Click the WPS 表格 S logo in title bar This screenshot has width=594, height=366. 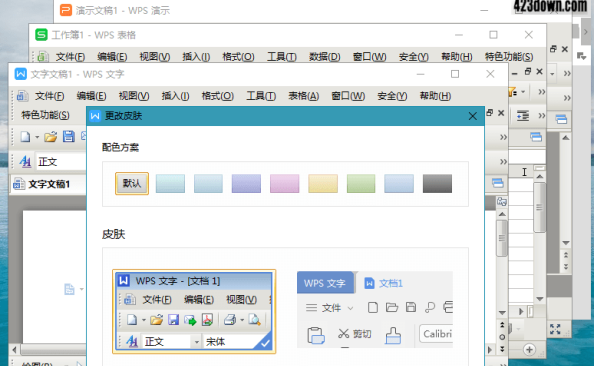(41, 35)
